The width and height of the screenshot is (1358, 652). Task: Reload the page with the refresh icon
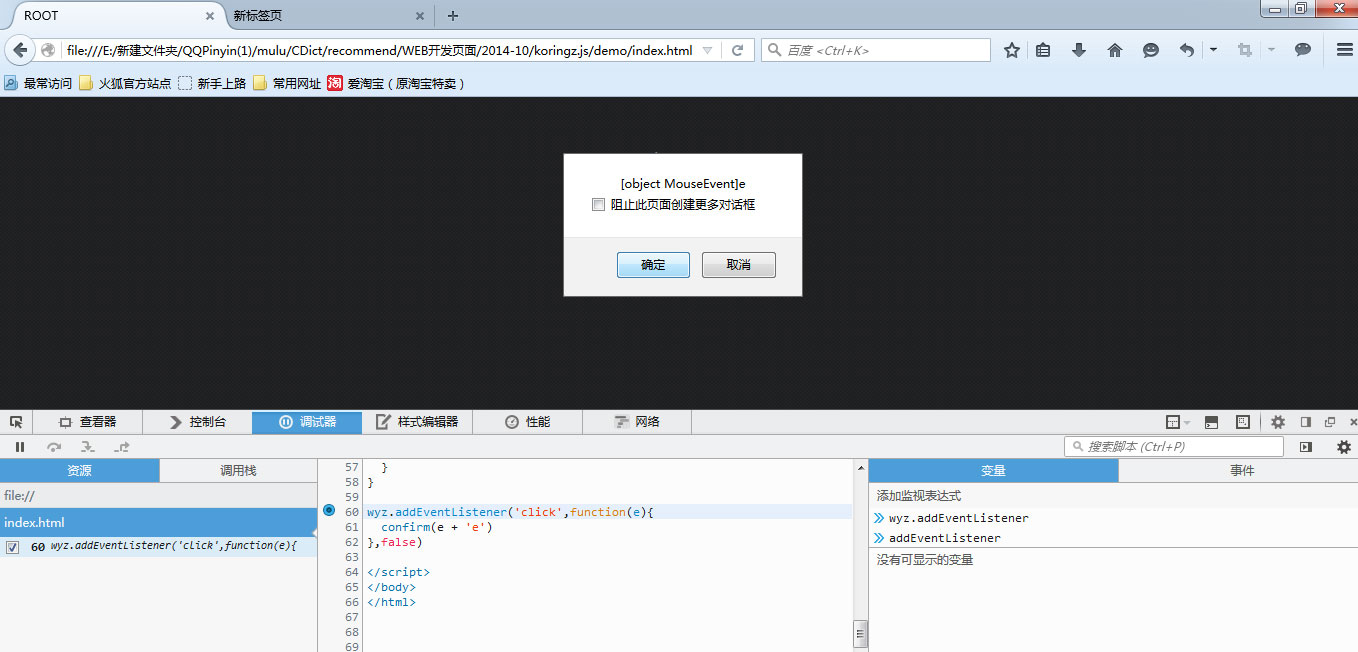tap(737, 50)
